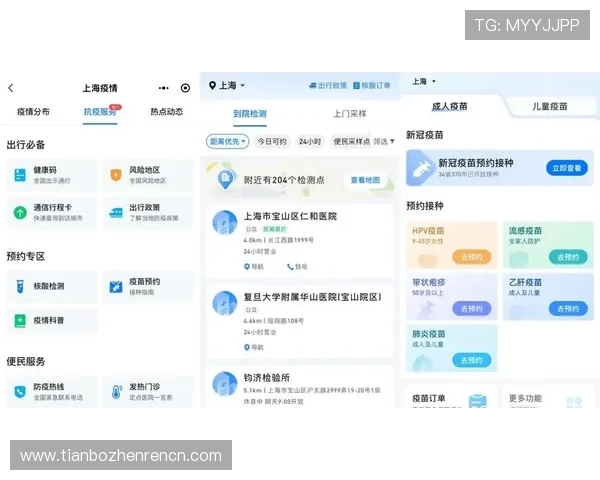
Task: Open 疫情科普 green book icon
Action: [20, 321]
